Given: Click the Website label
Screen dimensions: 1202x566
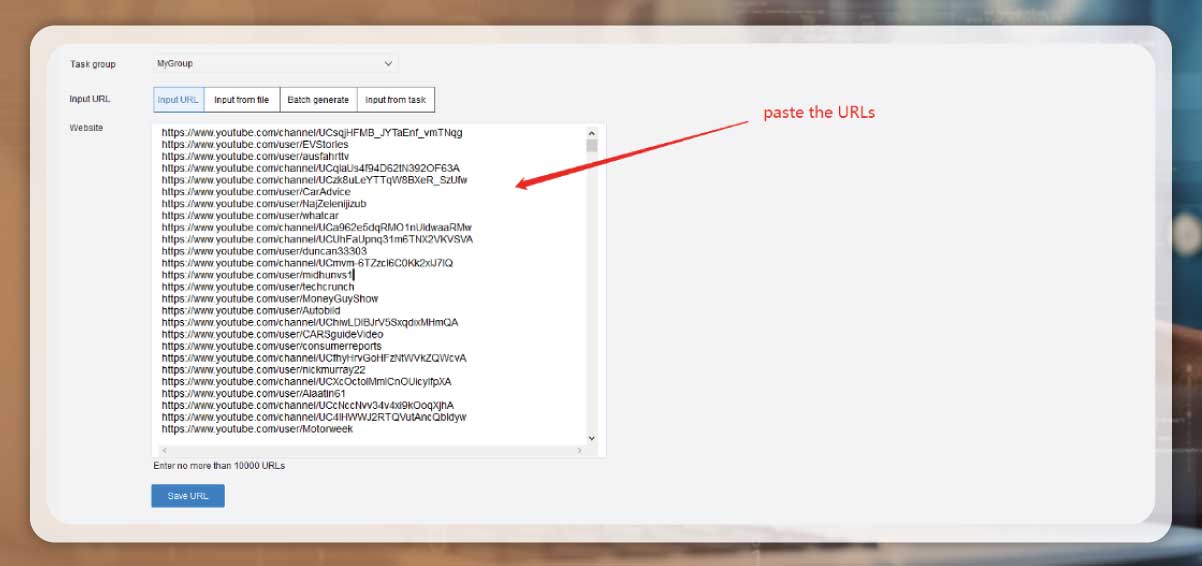Looking at the screenshot, I should [x=86, y=128].
